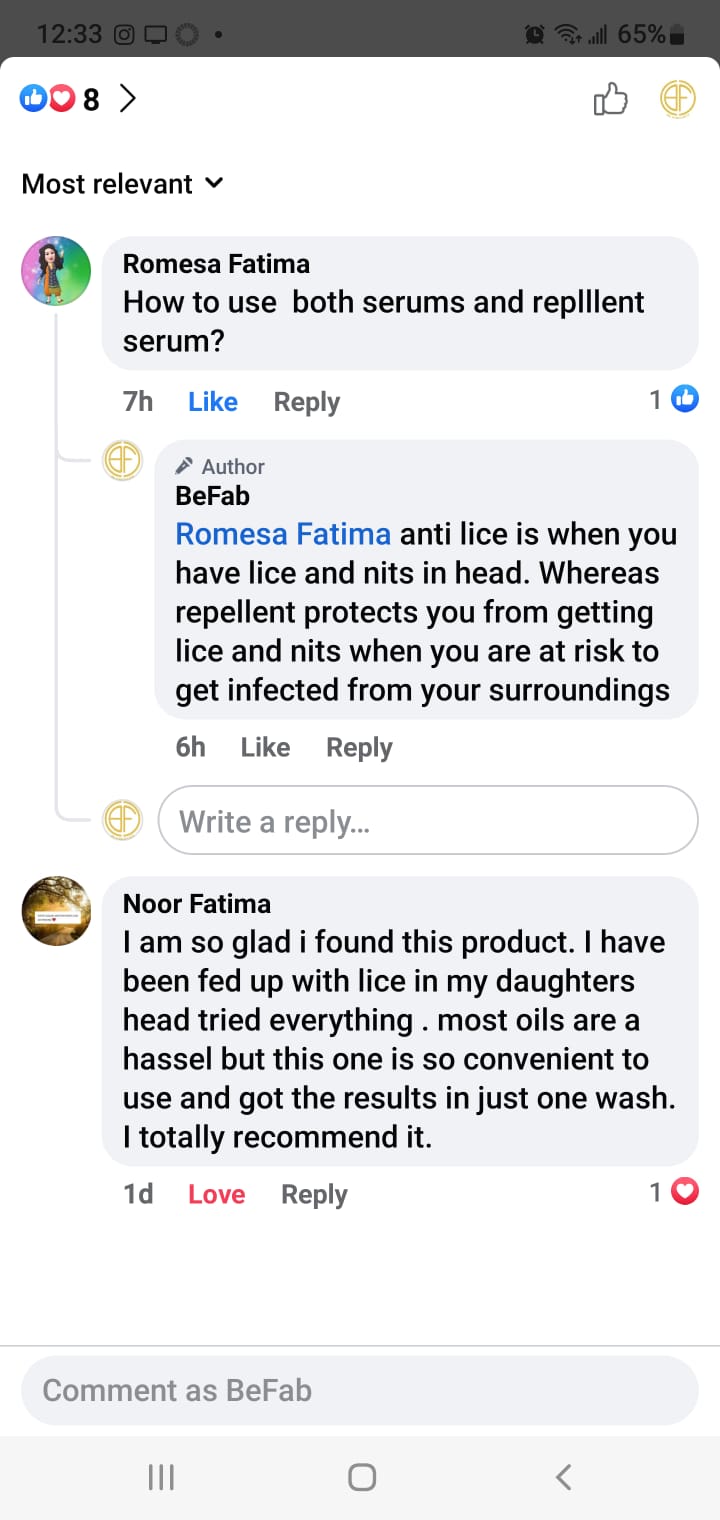720x1520 pixels.
Task: Tap the Comment as BeFab input field
Action: pos(360,1389)
